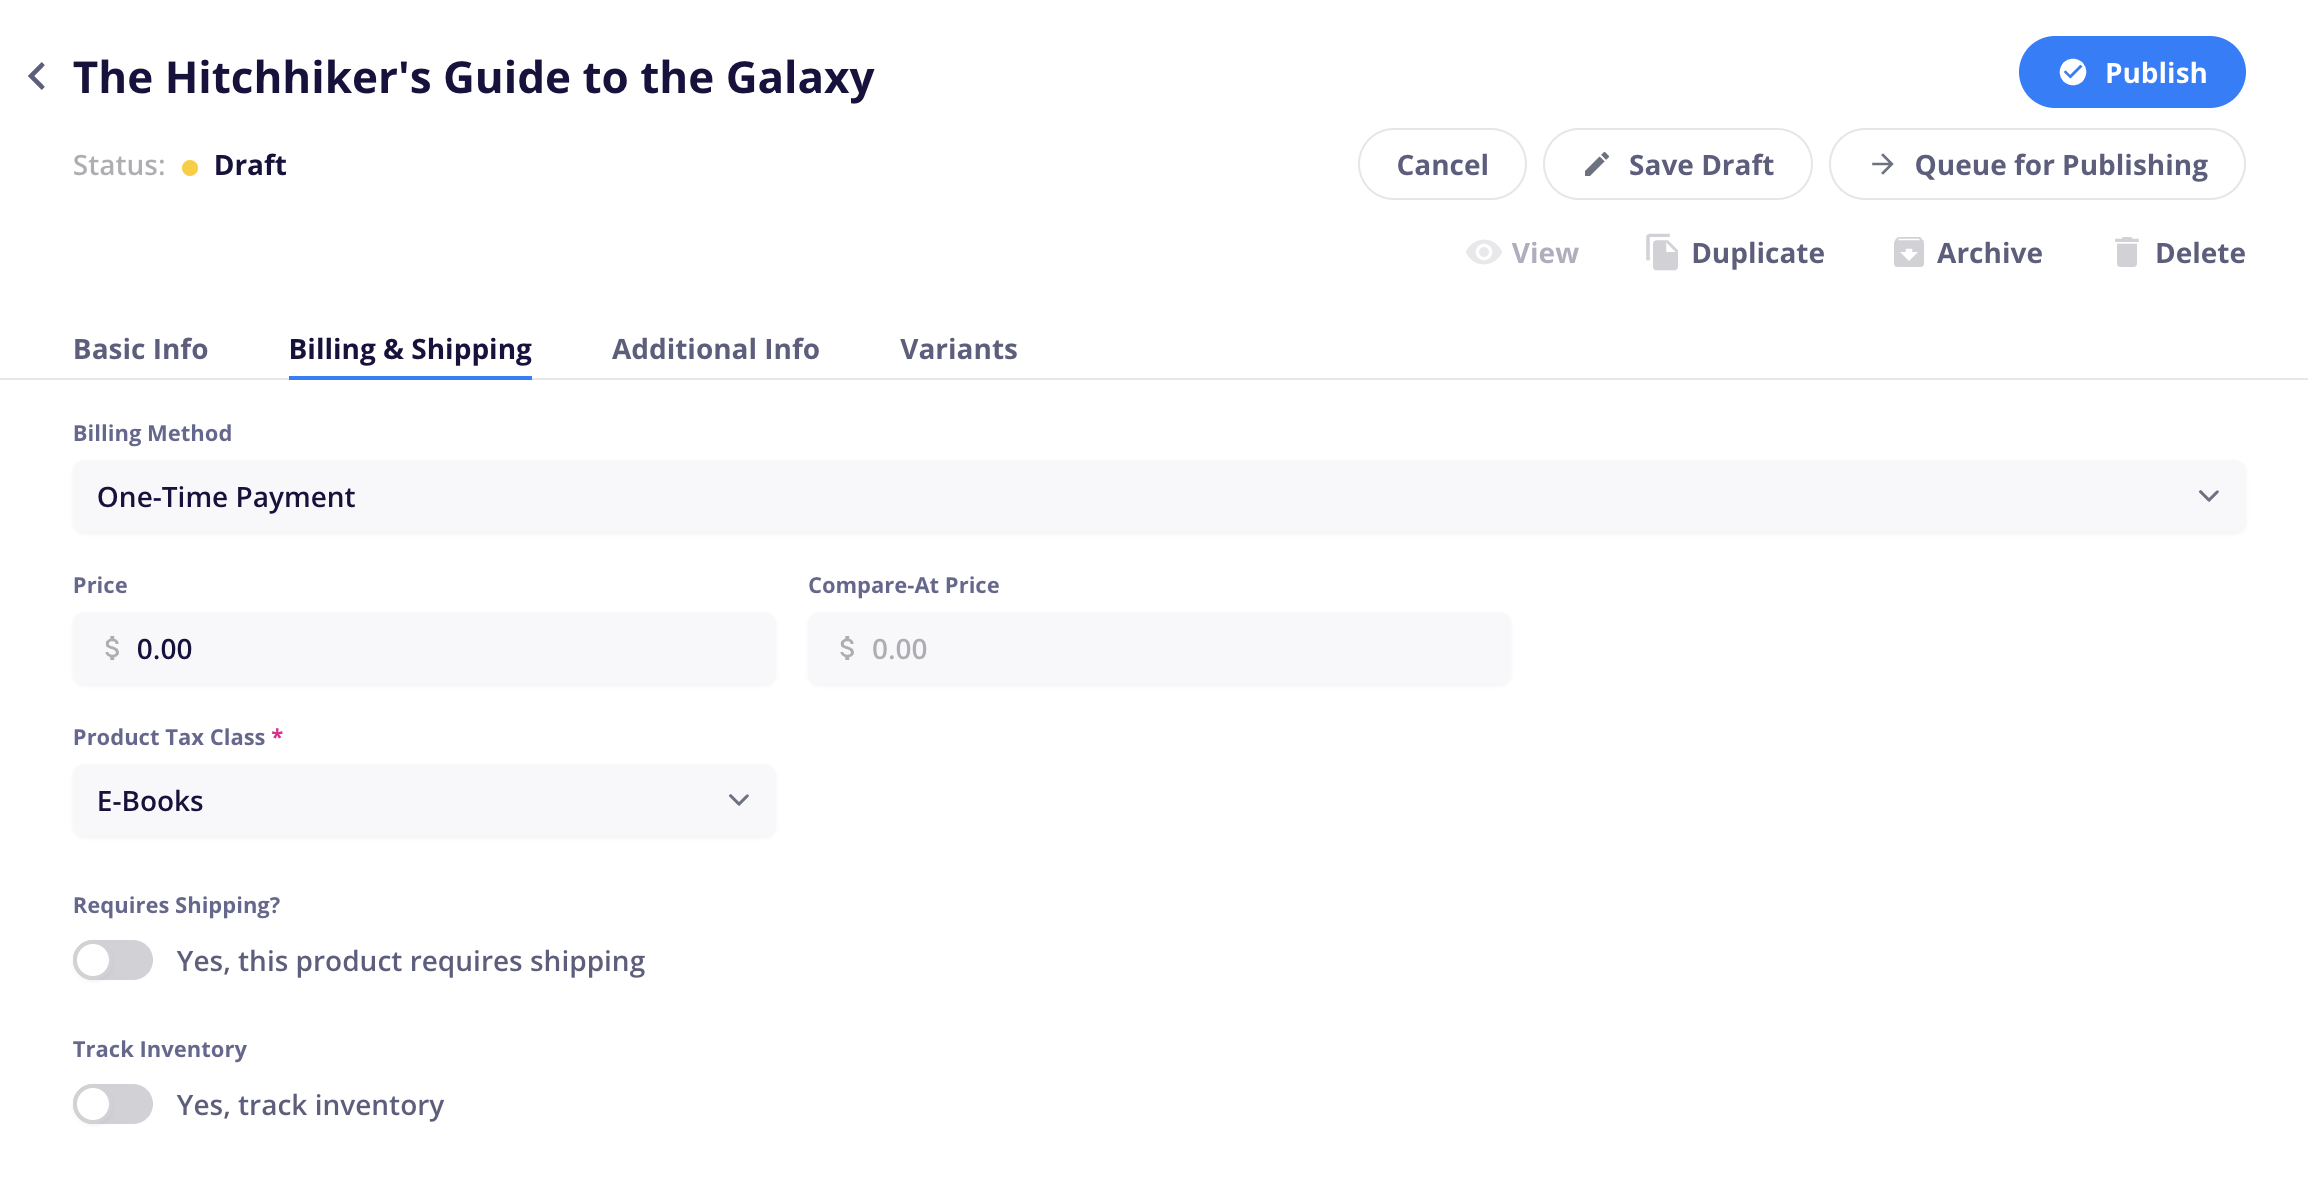This screenshot has width=2308, height=1202.
Task: Click the pencil icon on Save Draft
Action: coord(1597,165)
